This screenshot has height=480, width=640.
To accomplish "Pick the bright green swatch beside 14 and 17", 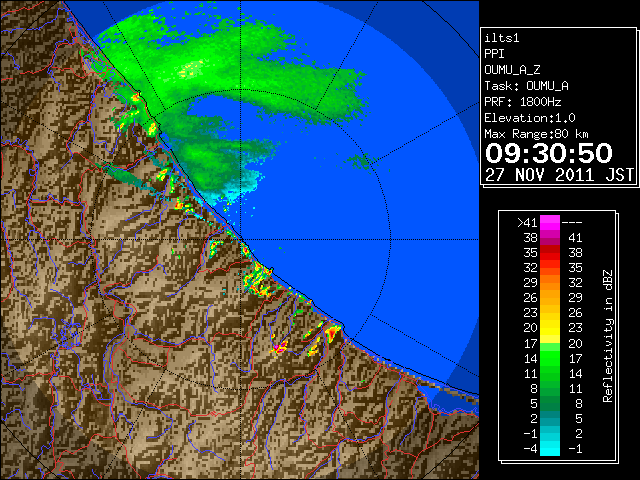I will coord(550,358).
